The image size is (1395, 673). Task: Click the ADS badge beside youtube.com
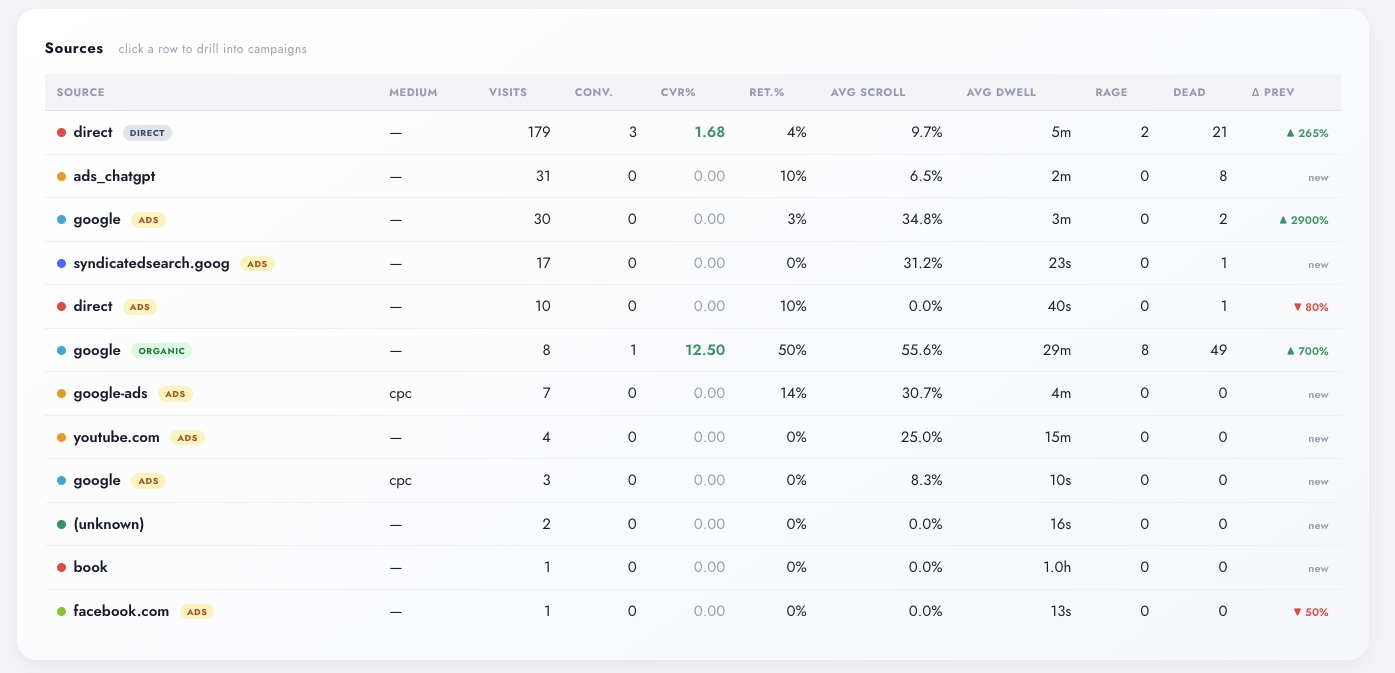pos(187,438)
